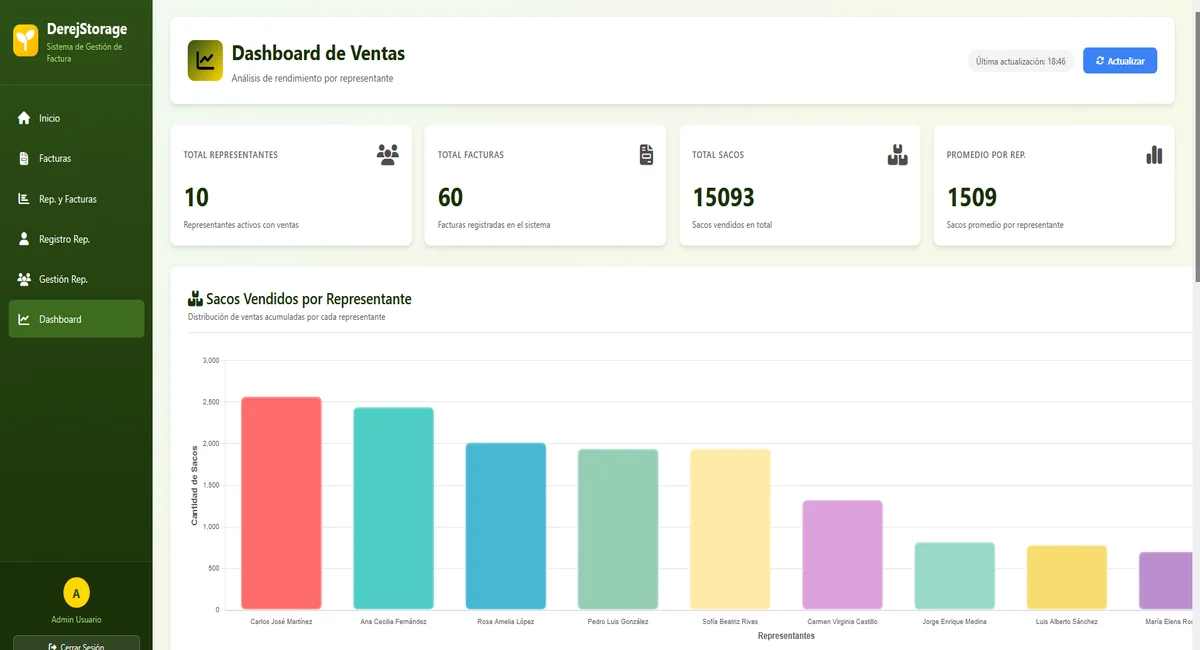Select the Dashboard menu item
1200x650 pixels.
point(76,319)
